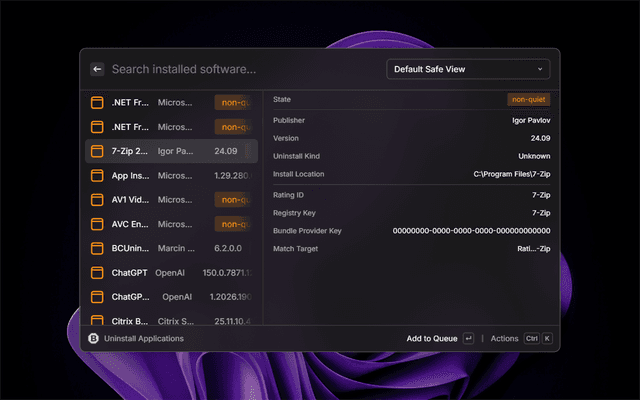This screenshot has width=640, height=400.
Task: Click the install location C:\Program Files\7-Zip
Action: click(x=512, y=174)
